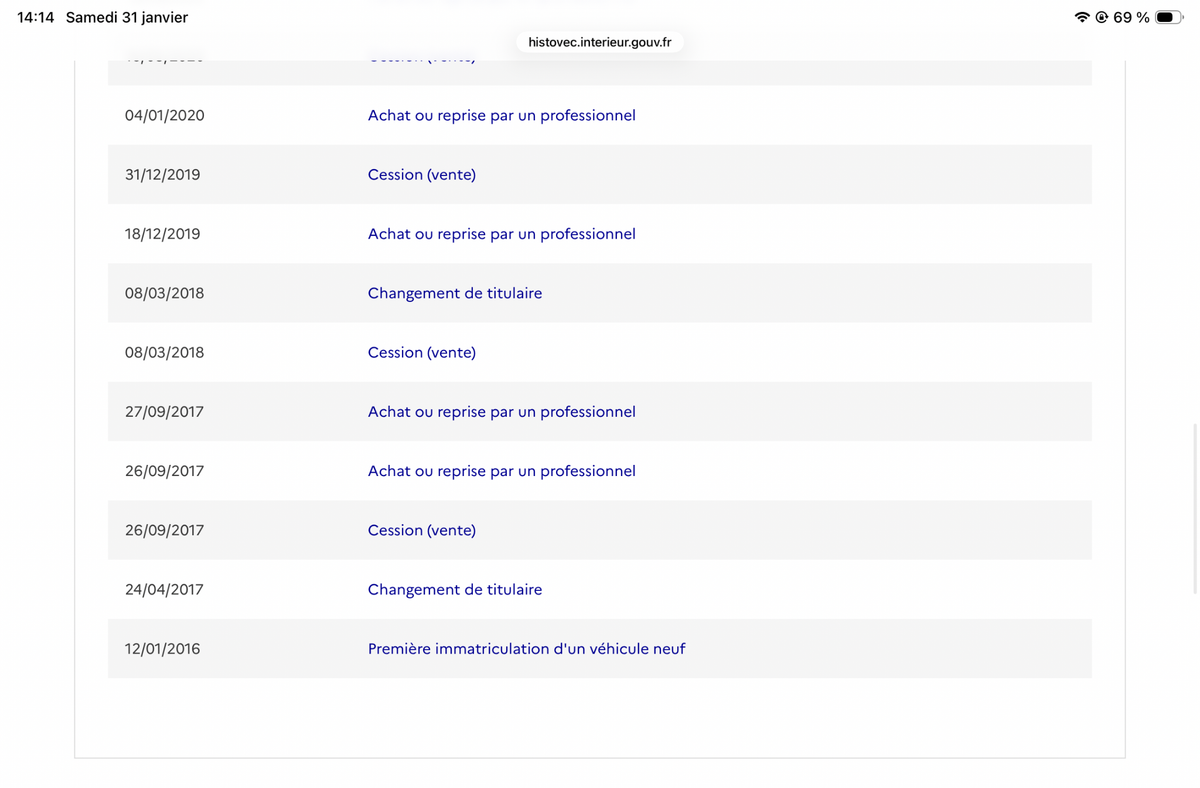Open 'Achat ou reprise' entry dated 18/12/2019
Image resolution: width=1200 pixels, height=788 pixels.
point(502,233)
